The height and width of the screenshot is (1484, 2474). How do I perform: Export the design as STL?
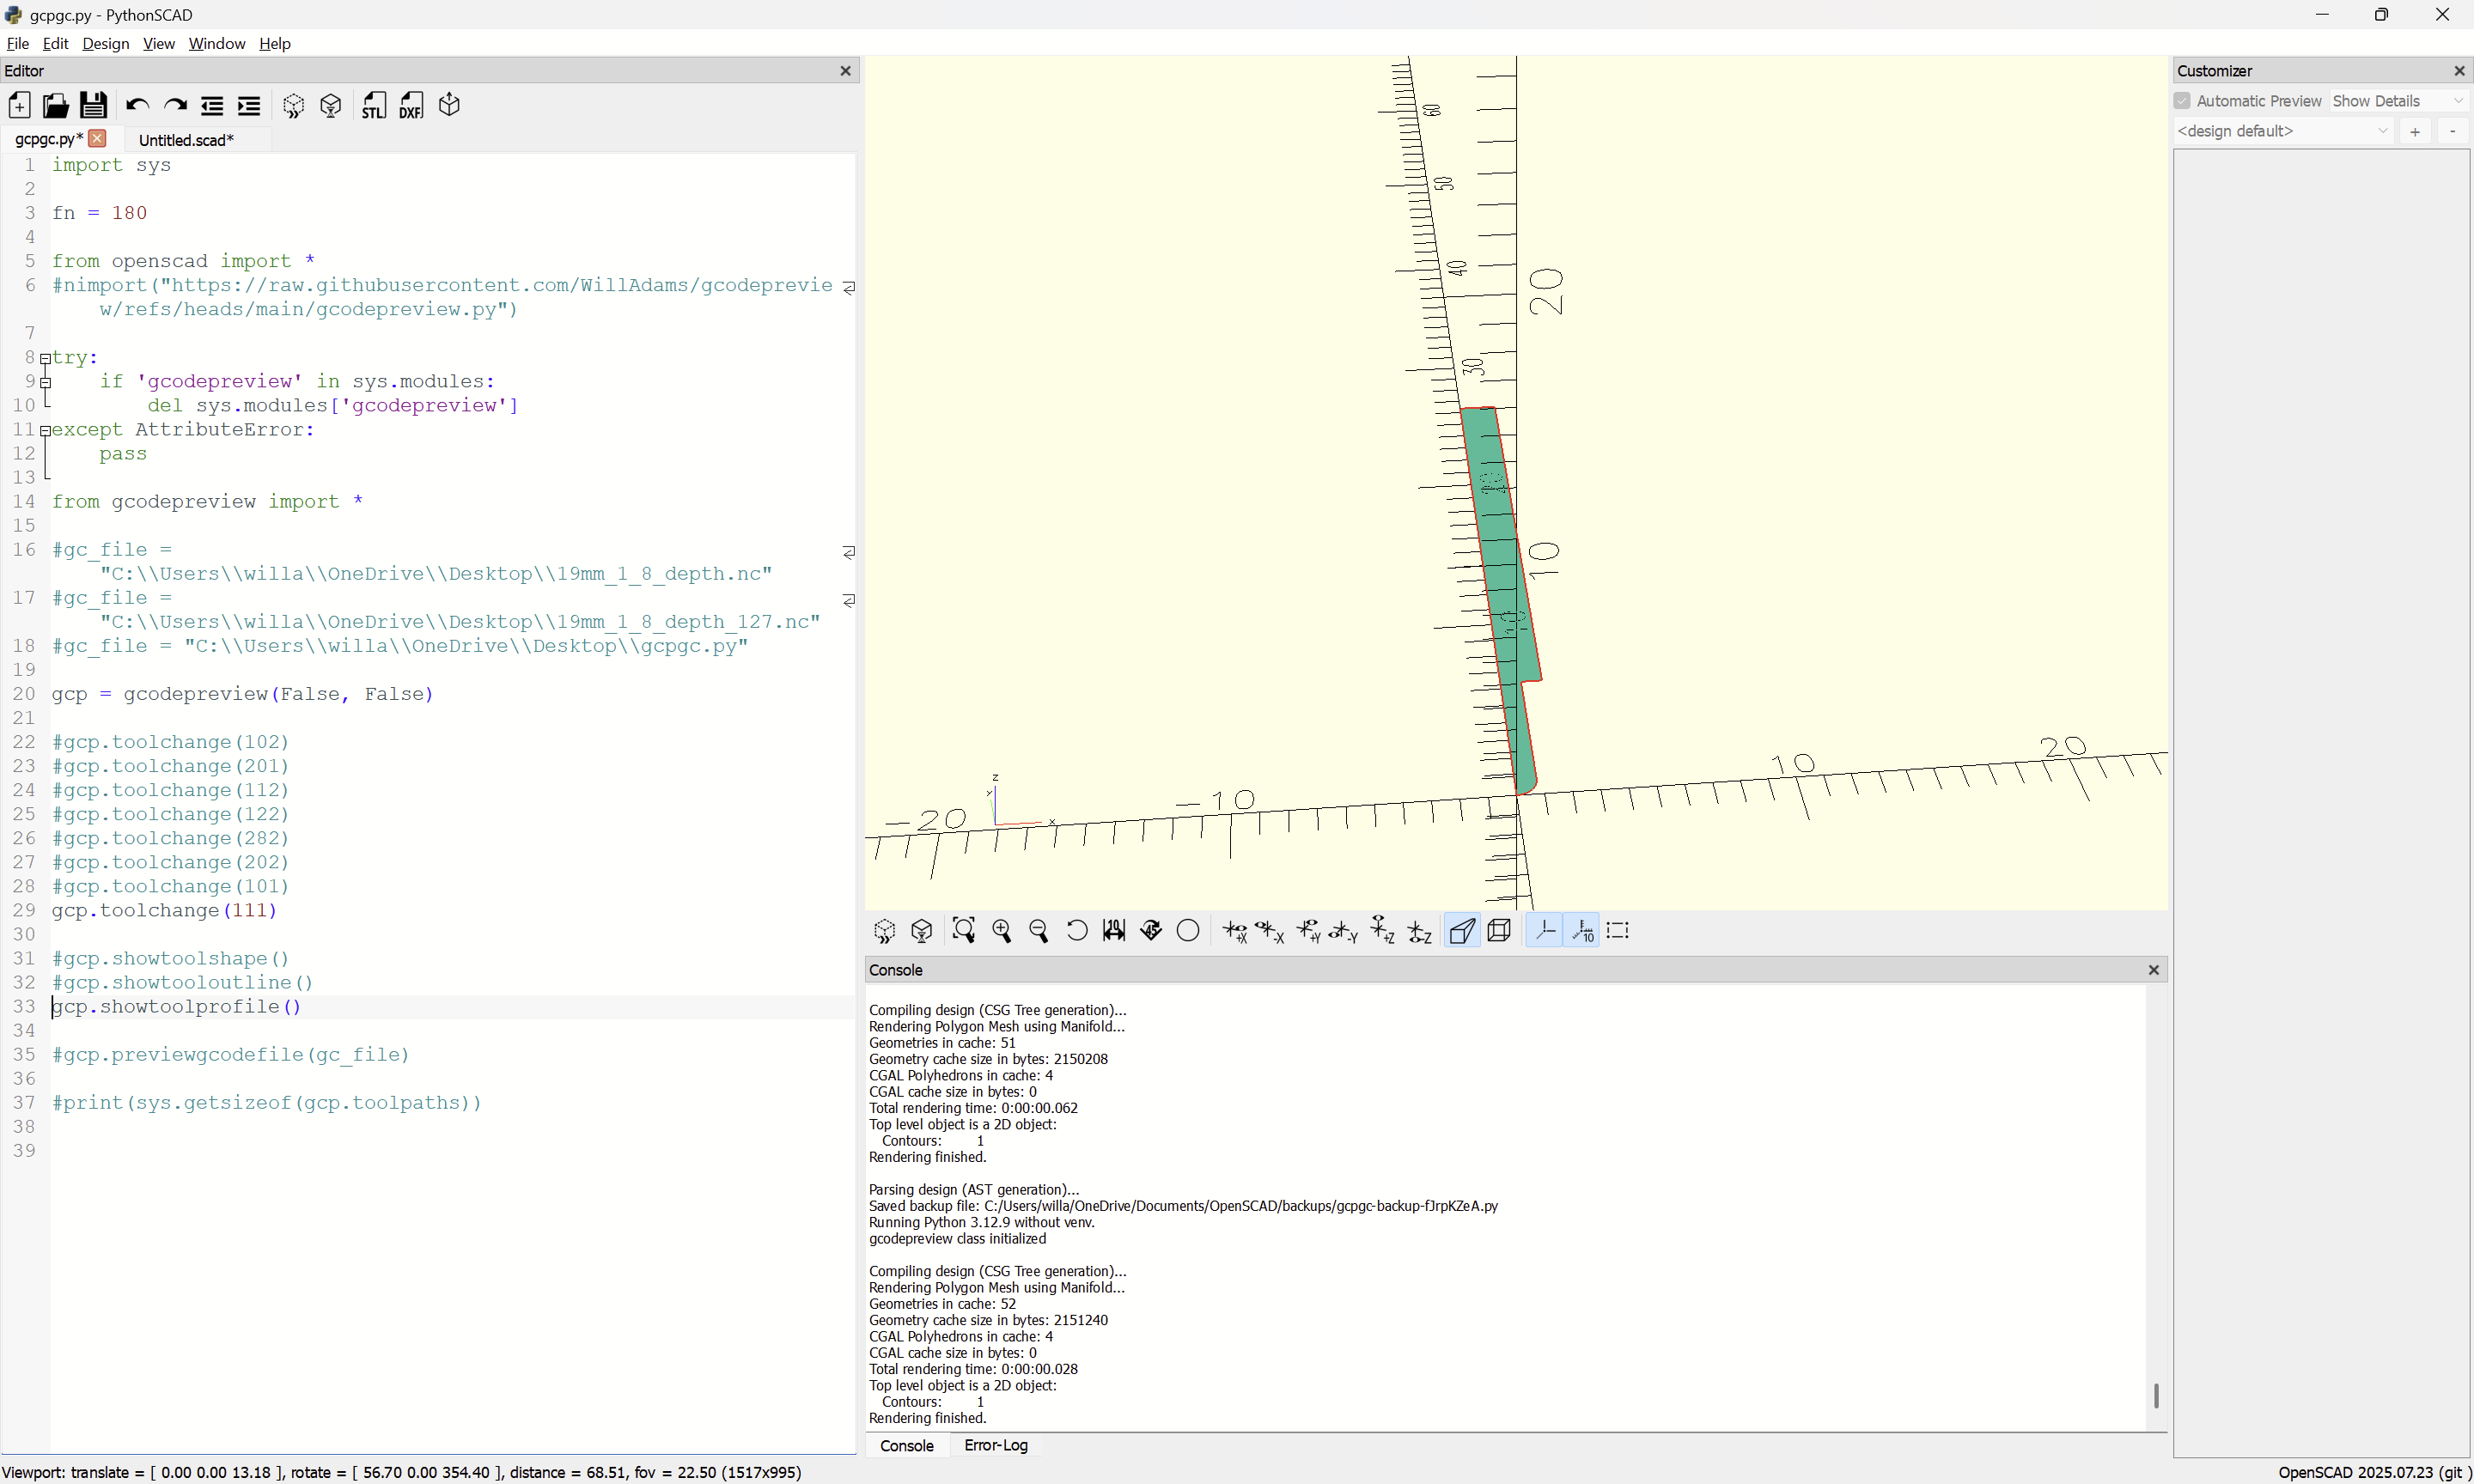pos(374,106)
